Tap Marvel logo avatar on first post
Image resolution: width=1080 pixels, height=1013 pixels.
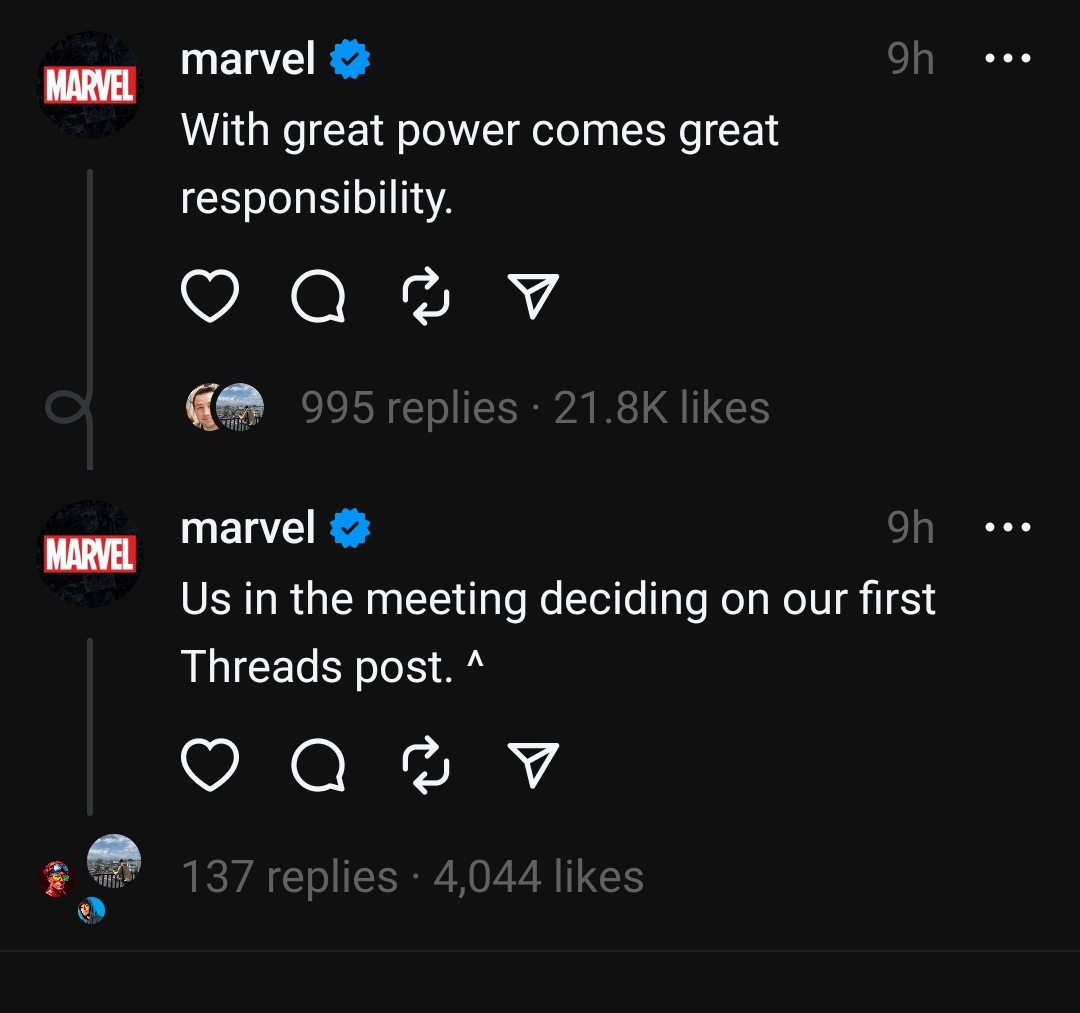[x=90, y=85]
